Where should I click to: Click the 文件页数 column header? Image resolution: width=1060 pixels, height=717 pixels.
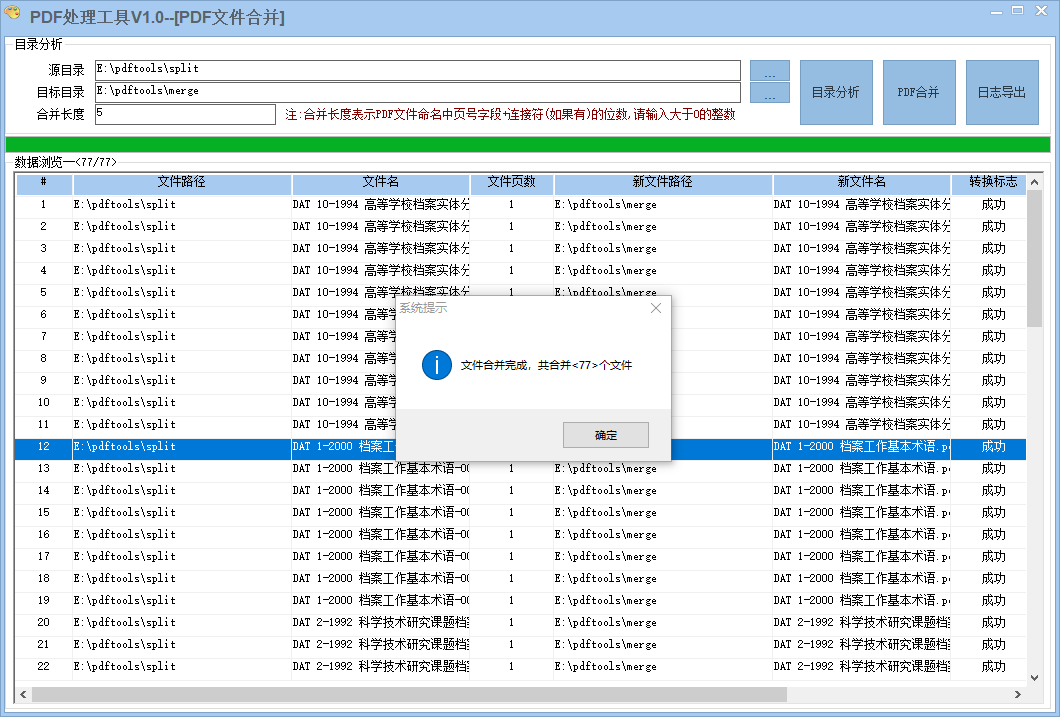[512, 182]
